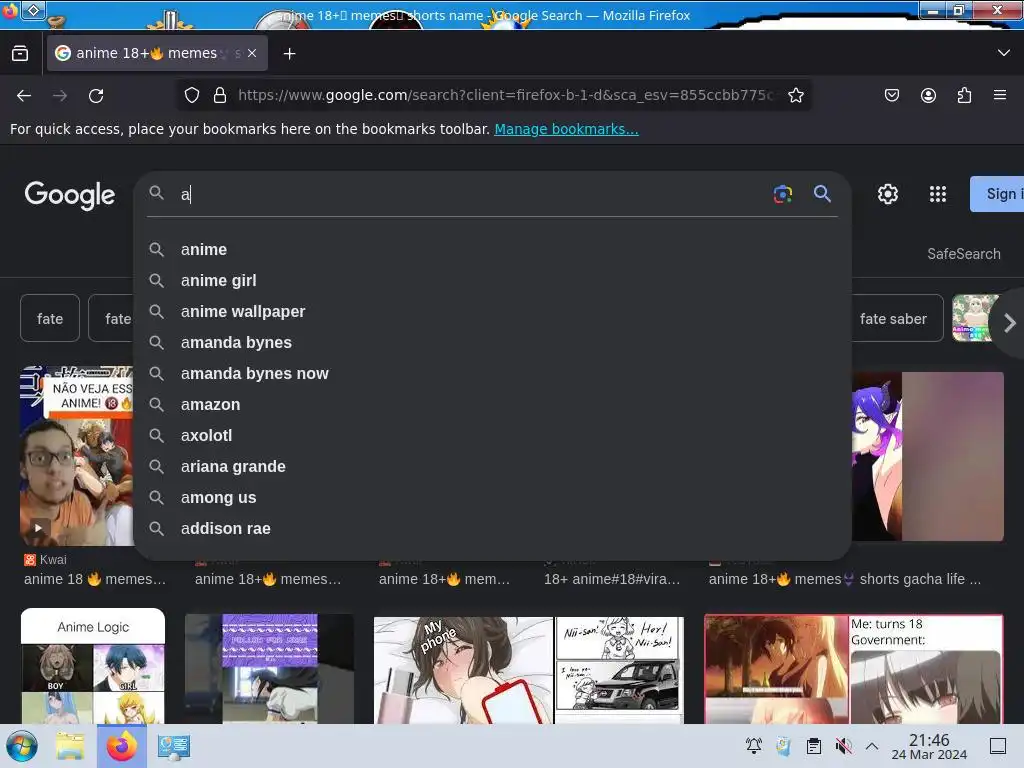1024x768 pixels.
Task: Open the Kwai video thumbnail
Action: point(76,456)
